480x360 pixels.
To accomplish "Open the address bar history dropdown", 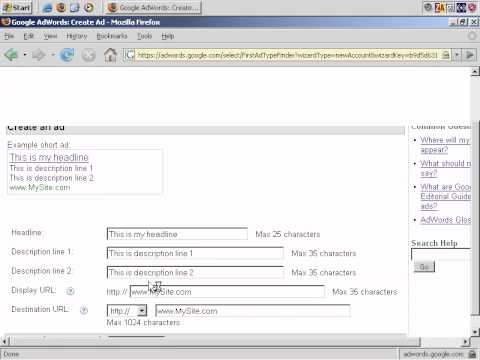I will pos(457,55).
